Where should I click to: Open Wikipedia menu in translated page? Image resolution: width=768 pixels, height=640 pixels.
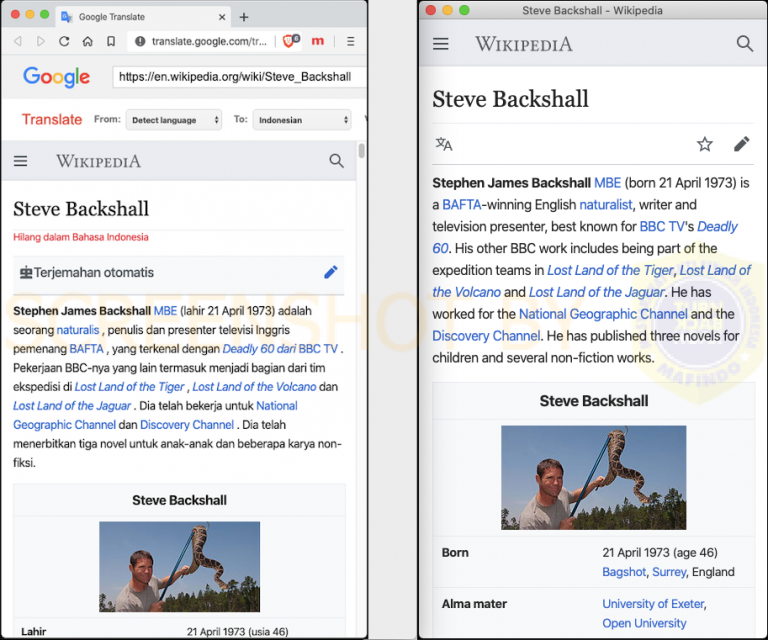click(21, 161)
